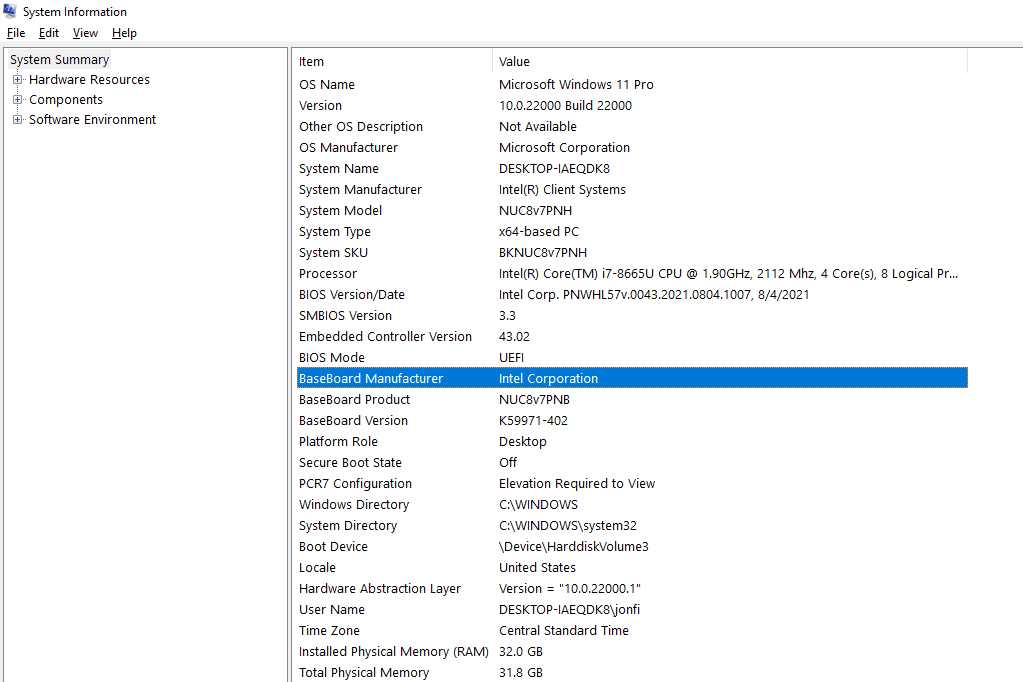This screenshot has height=682, width=1023.
Task: Click the value \Device\HarddiskVolume3
Action: tap(573, 546)
